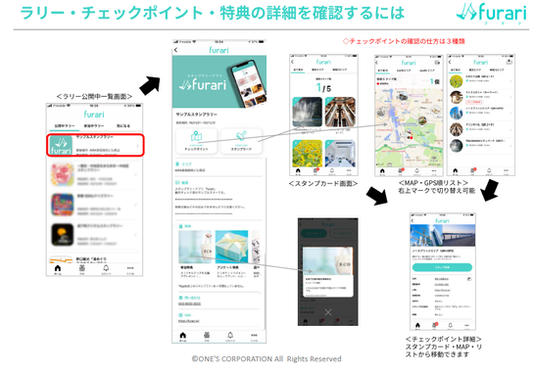The height and width of the screenshot is (371, 535).
Task: Tap the bell notification icon in the rally detail screen
Action: (x=230, y=336)
